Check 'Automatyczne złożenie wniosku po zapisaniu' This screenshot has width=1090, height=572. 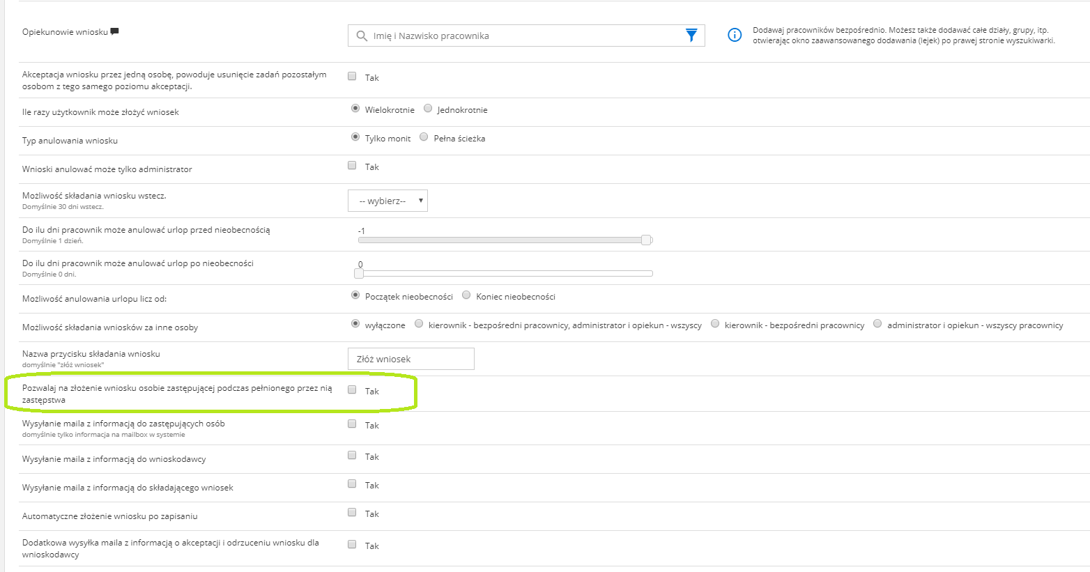pyautogui.click(x=352, y=512)
